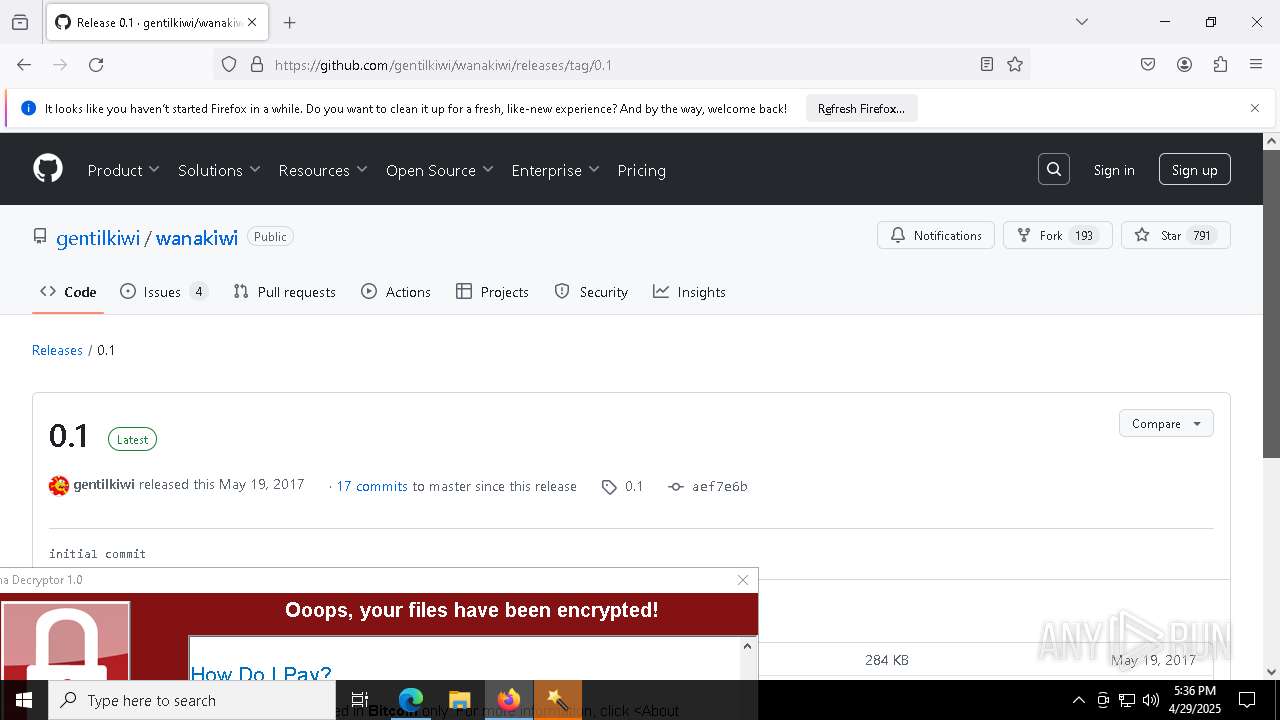Go back to the previous page
This screenshot has height=720, width=1280.
pos(24,65)
